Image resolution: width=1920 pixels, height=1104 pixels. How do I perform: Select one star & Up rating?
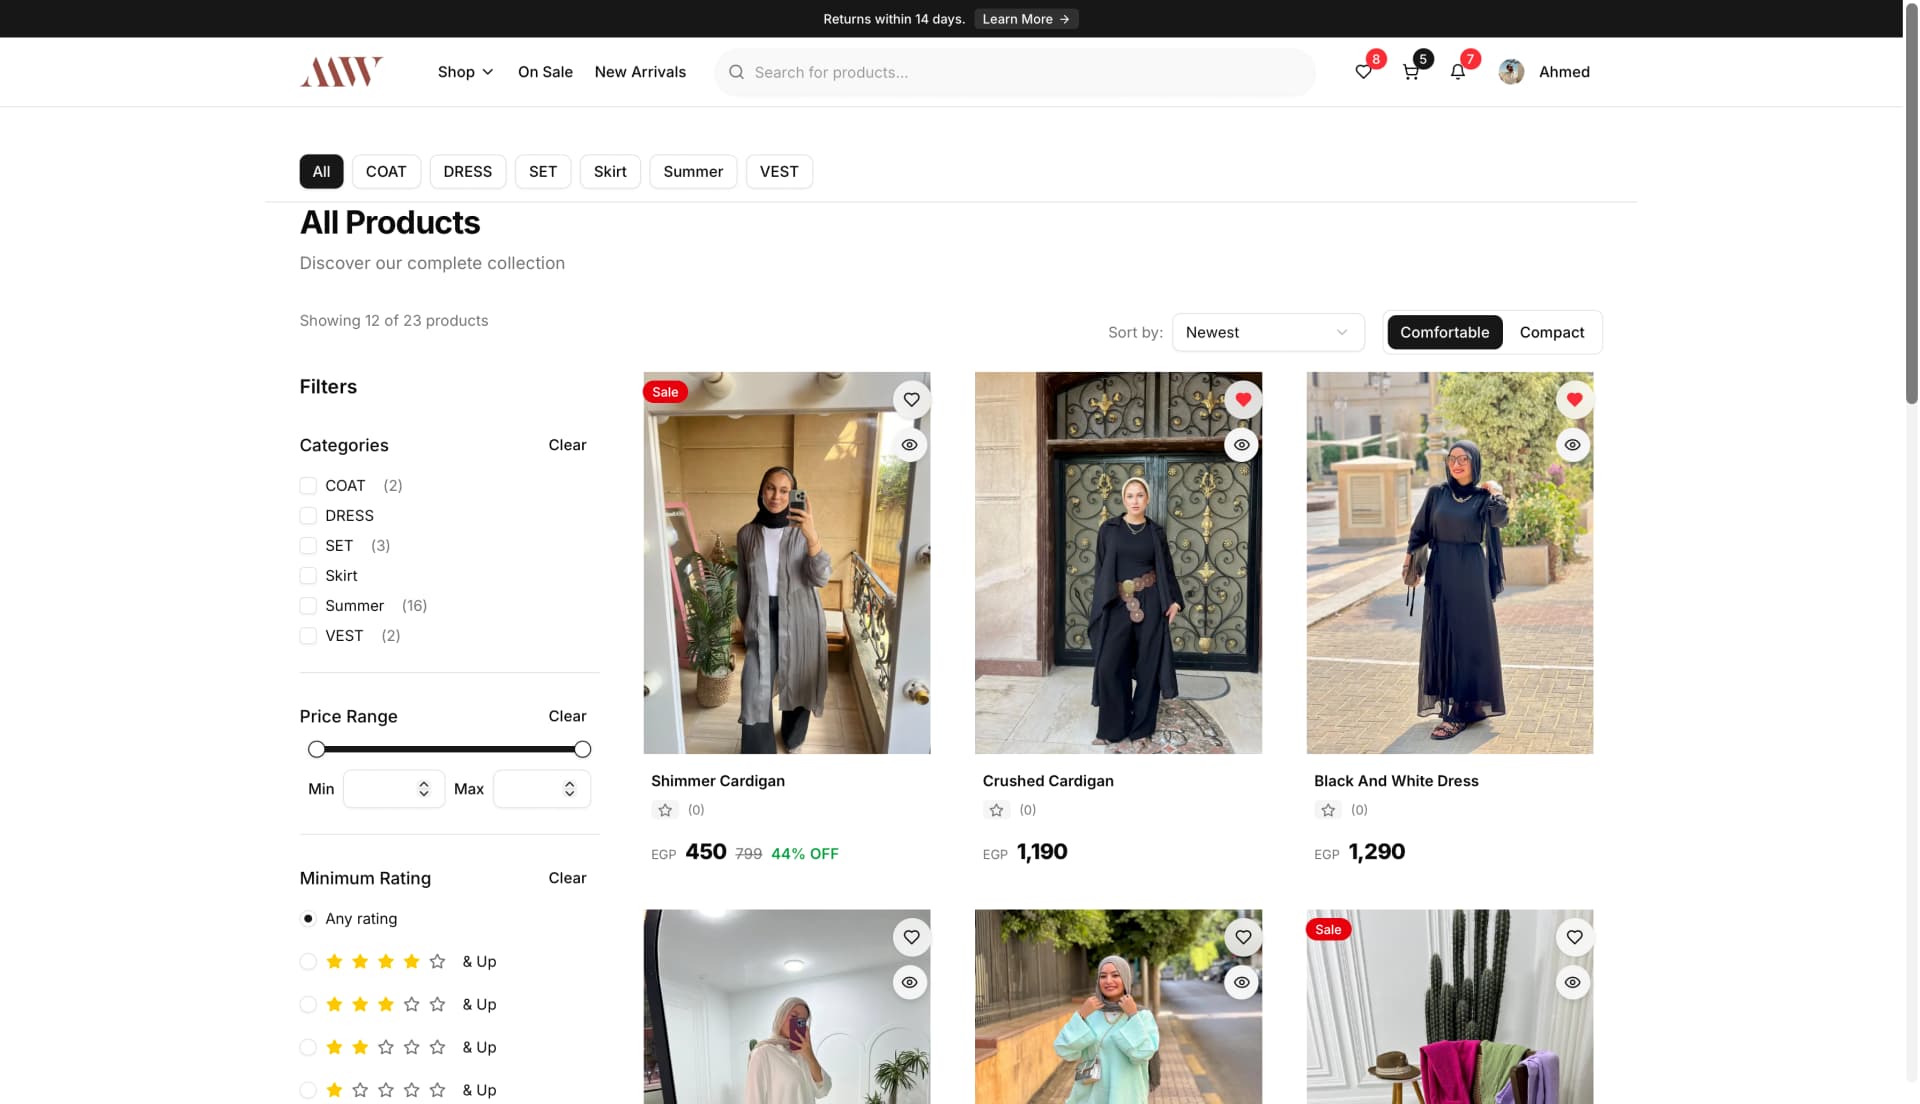click(x=308, y=1091)
